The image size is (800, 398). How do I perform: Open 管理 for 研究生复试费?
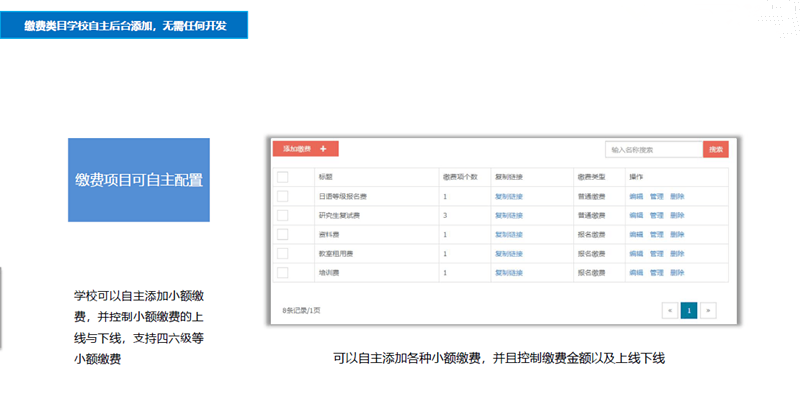657,215
